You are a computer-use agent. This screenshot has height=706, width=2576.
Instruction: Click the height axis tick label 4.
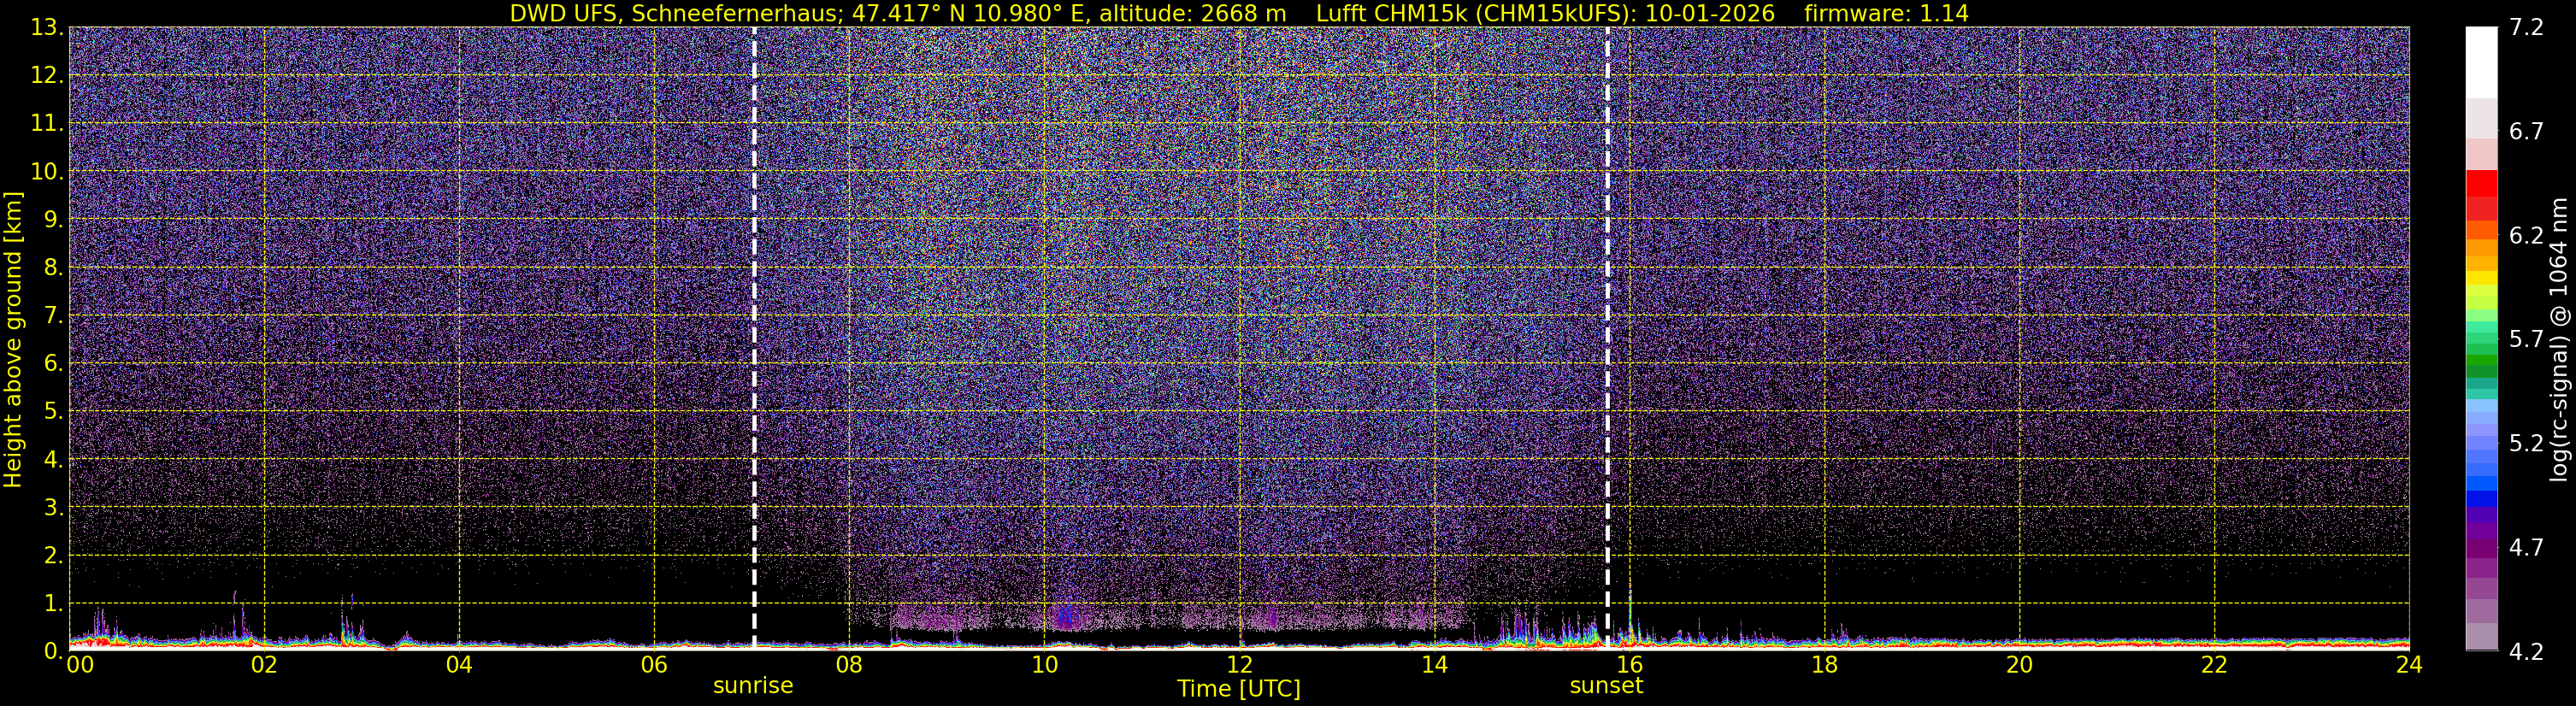pyautogui.click(x=53, y=460)
